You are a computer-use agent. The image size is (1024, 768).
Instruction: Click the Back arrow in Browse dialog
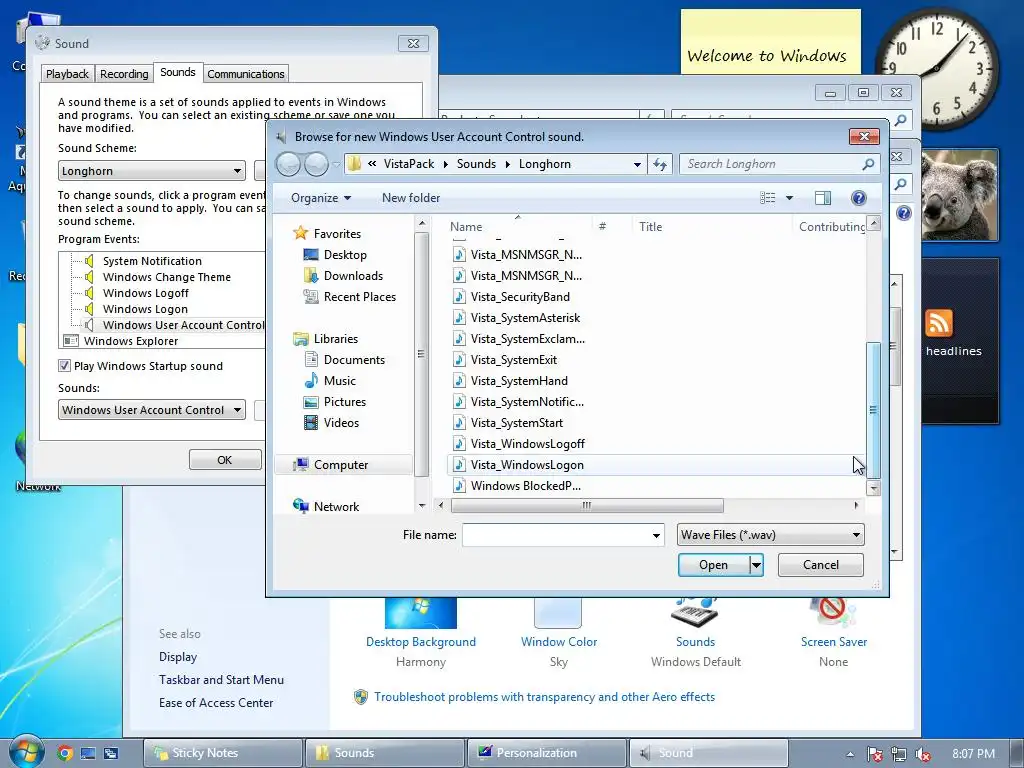pyautogui.click(x=289, y=164)
